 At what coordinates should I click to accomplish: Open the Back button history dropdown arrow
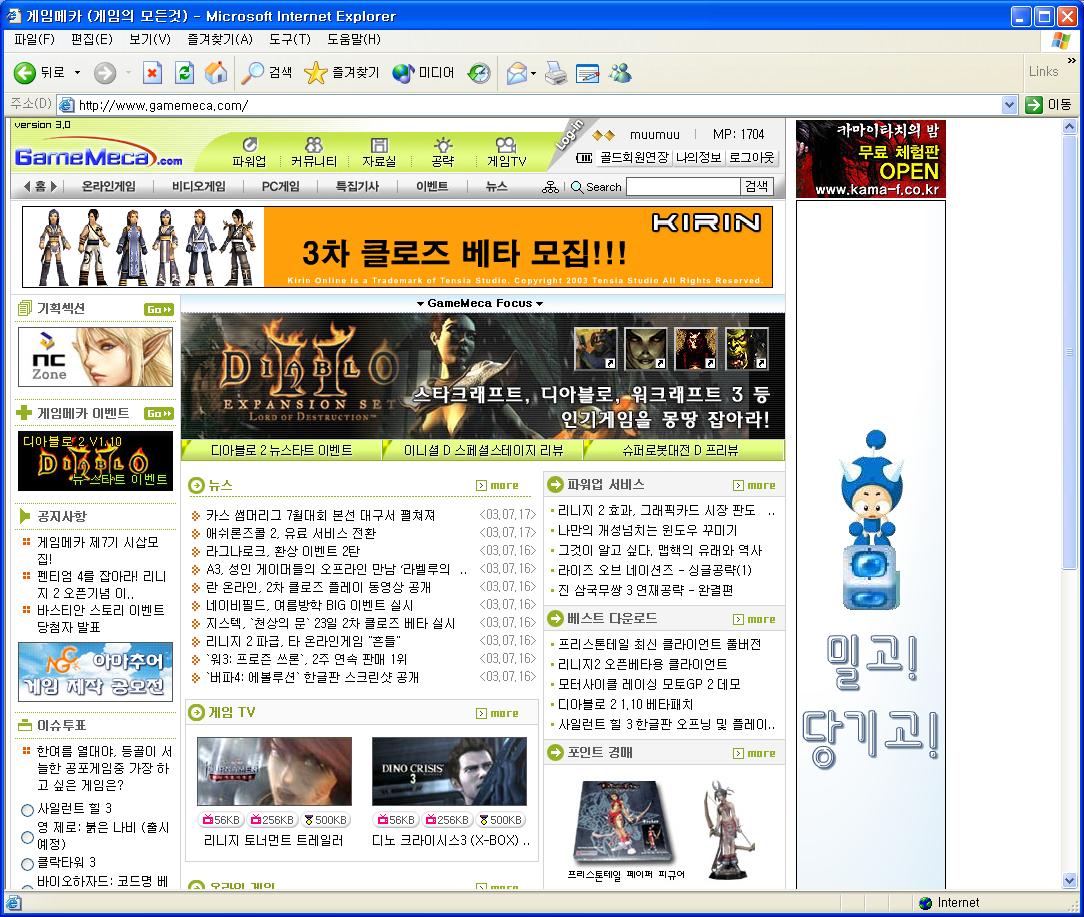(x=77, y=72)
